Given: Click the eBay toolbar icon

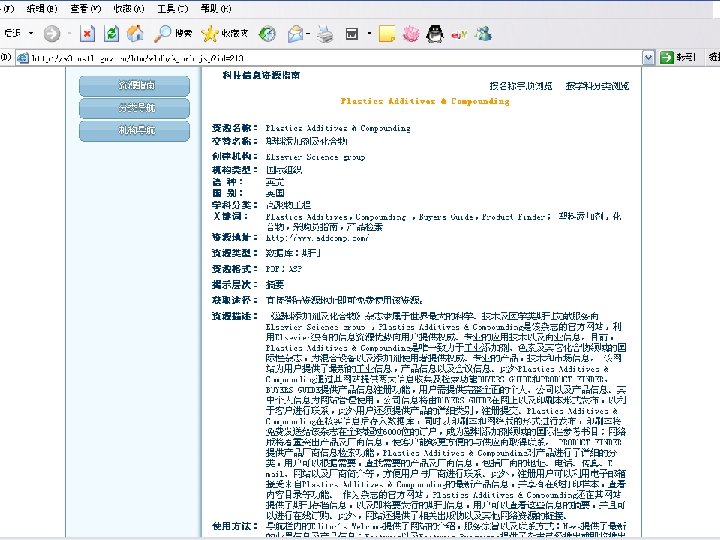Looking at the screenshot, I should coord(459,34).
